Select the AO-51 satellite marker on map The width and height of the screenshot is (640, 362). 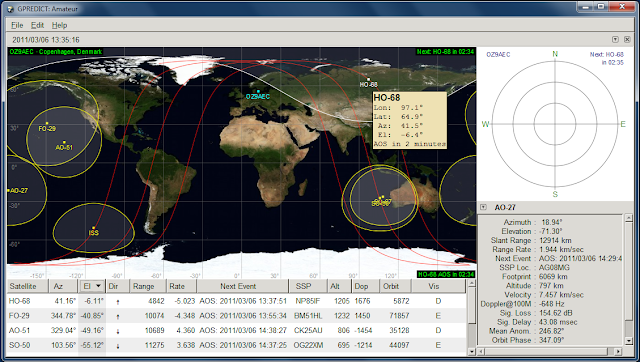[64, 142]
